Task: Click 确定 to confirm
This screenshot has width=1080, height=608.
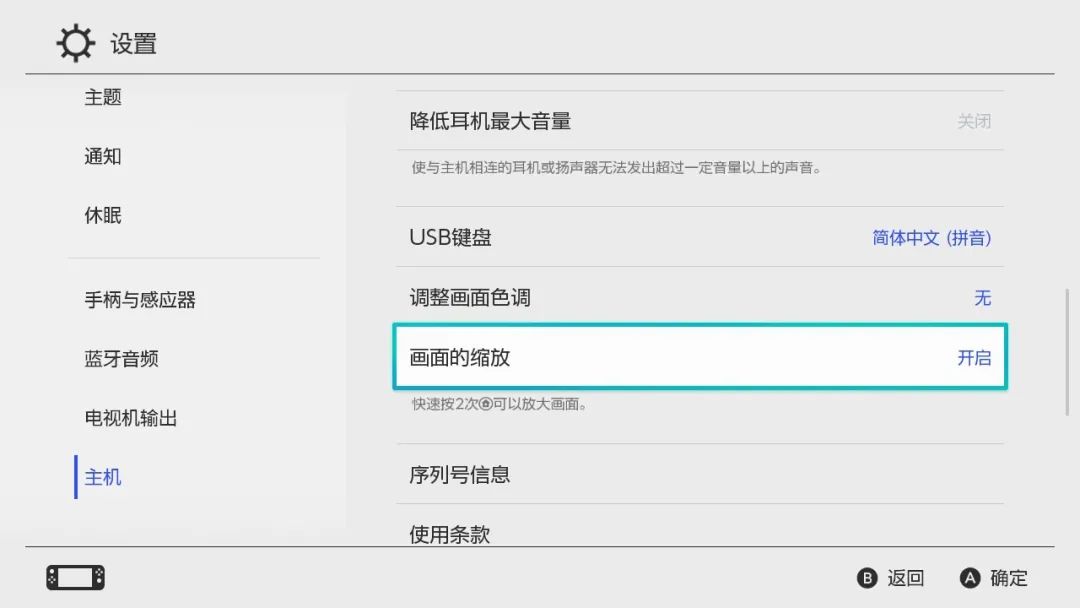Action: coord(1007,578)
